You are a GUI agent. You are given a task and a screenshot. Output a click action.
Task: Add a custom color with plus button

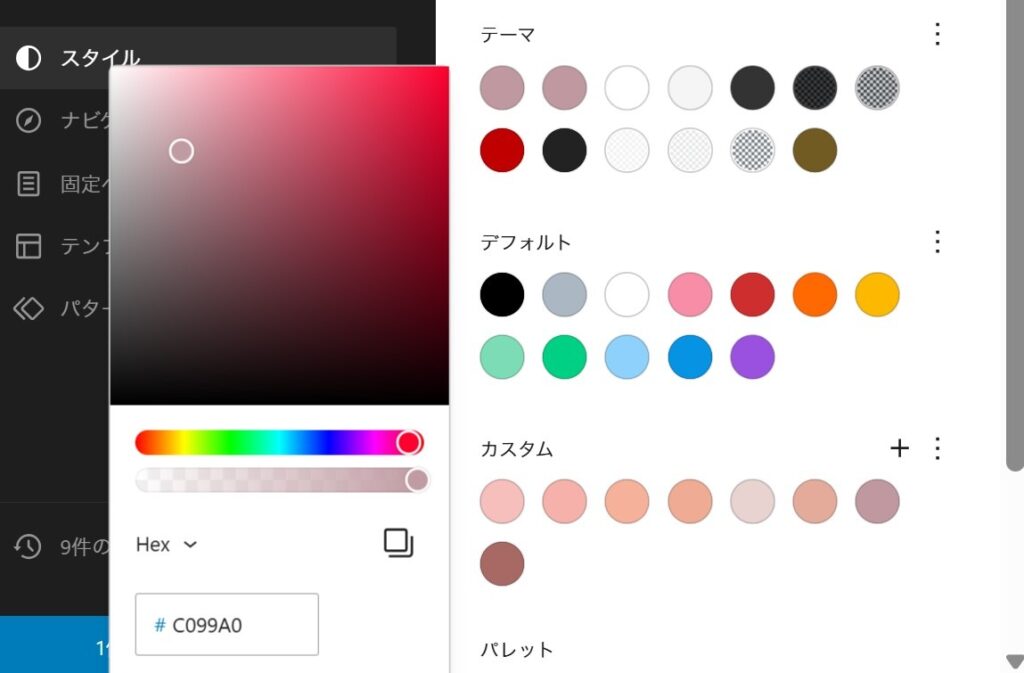[899, 448]
